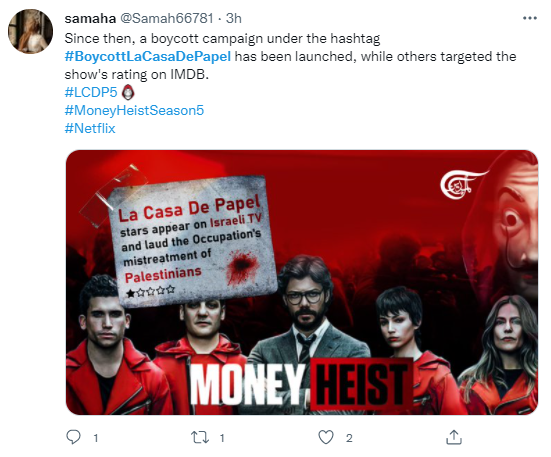Click the Dali mask emoji after #LCDP5
Viewport: 551px width, 457px height.
pos(128,92)
